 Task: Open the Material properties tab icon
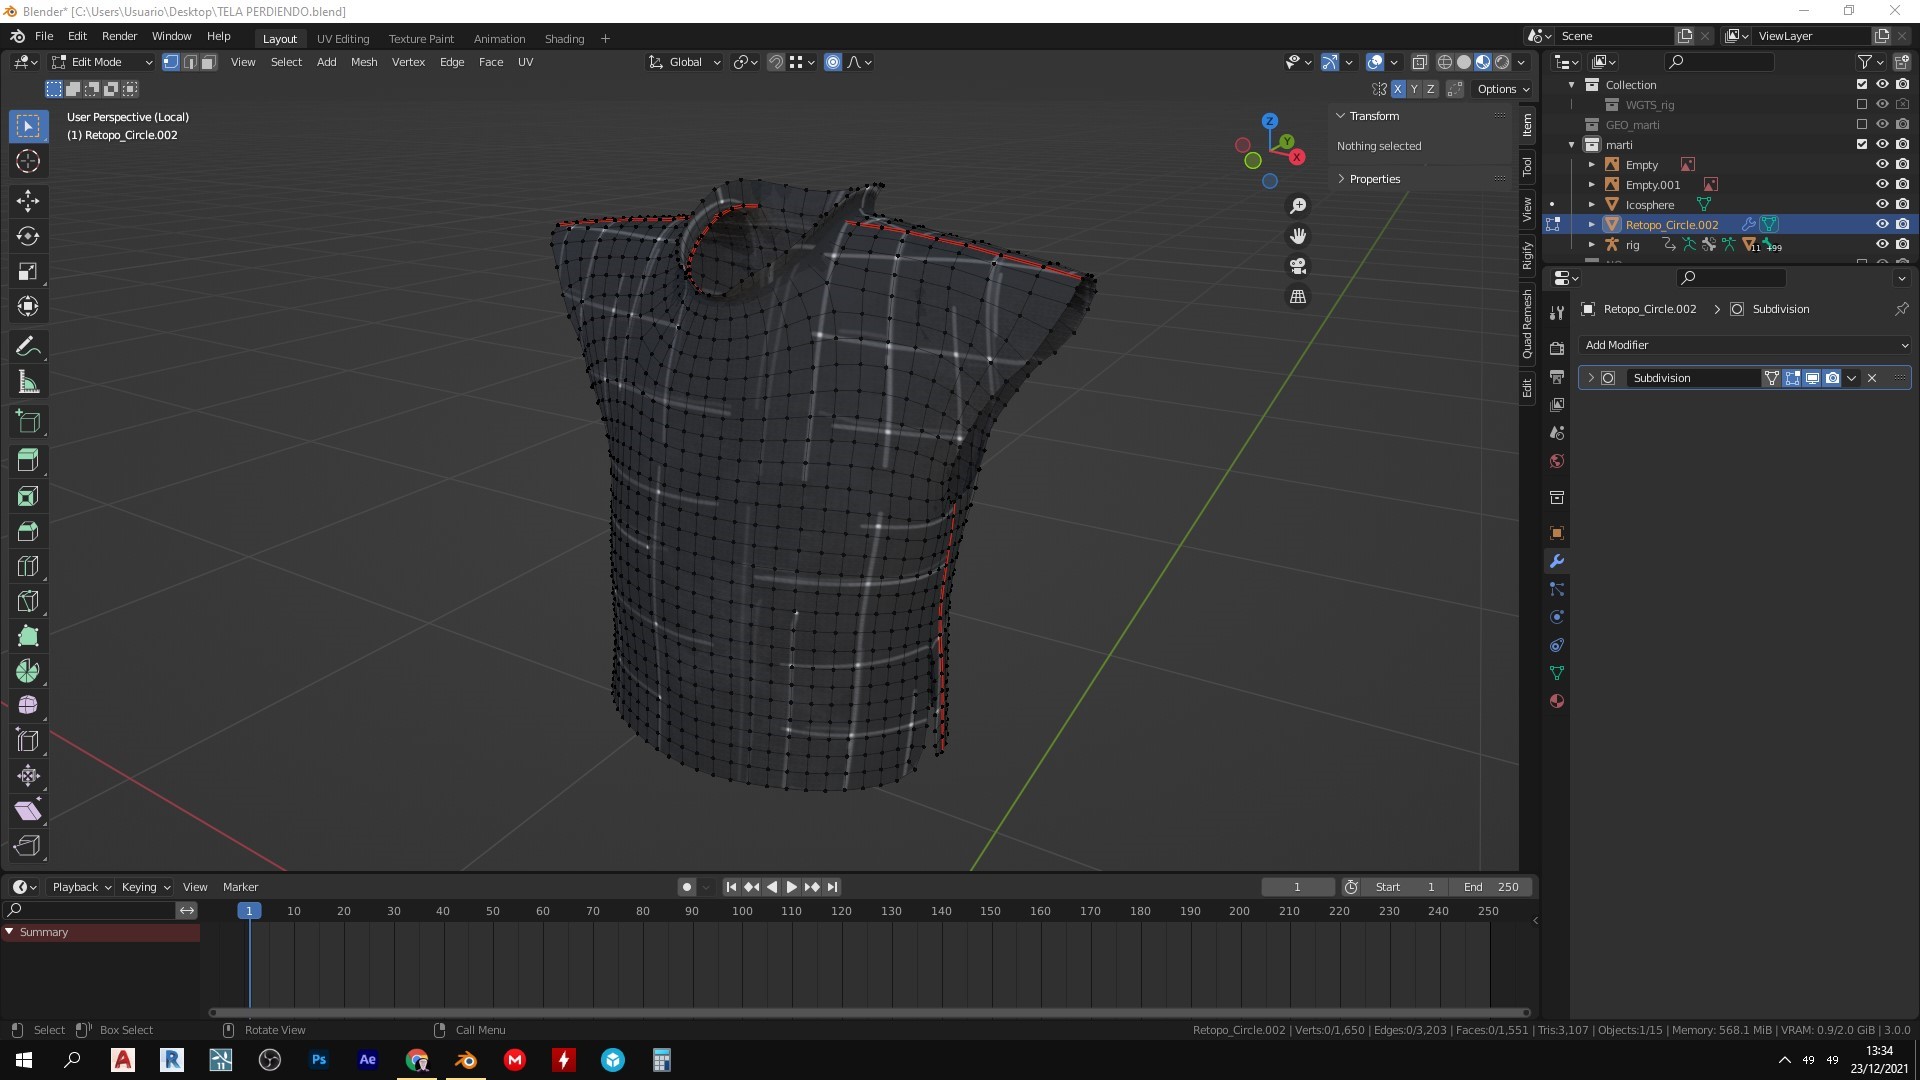(1556, 701)
